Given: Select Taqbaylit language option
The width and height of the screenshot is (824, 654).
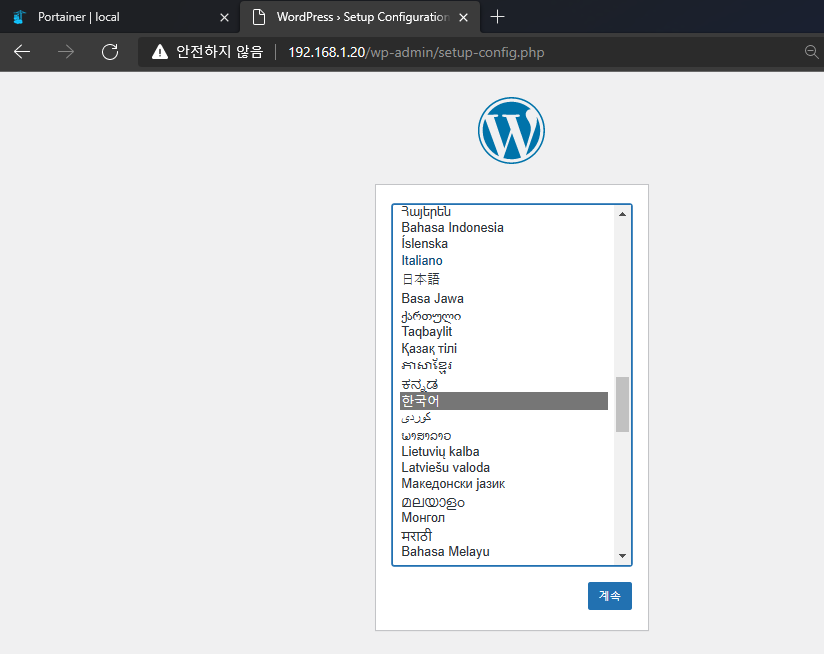Looking at the screenshot, I should (504, 331).
